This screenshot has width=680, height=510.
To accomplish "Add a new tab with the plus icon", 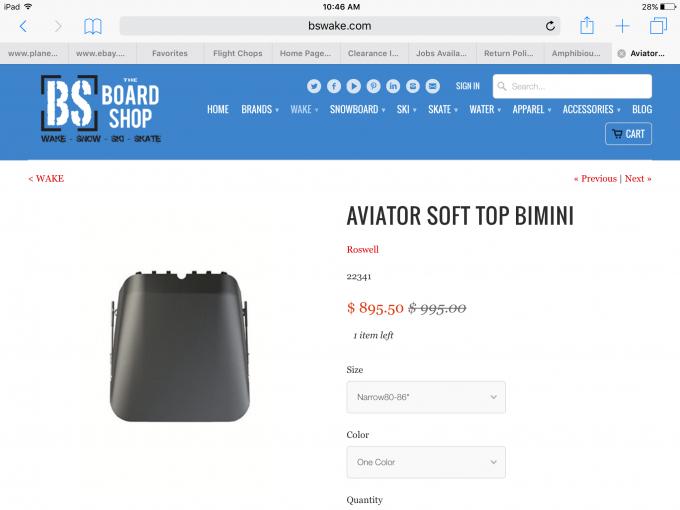I will 622,26.
